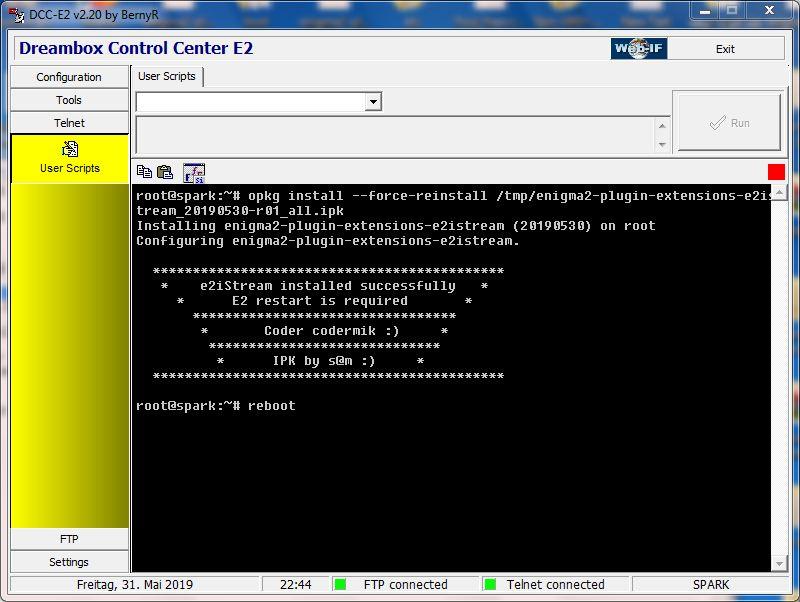Select the User Scripts sidebar item
The width and height of the screenshot is (800, 602).
point(70,159)
